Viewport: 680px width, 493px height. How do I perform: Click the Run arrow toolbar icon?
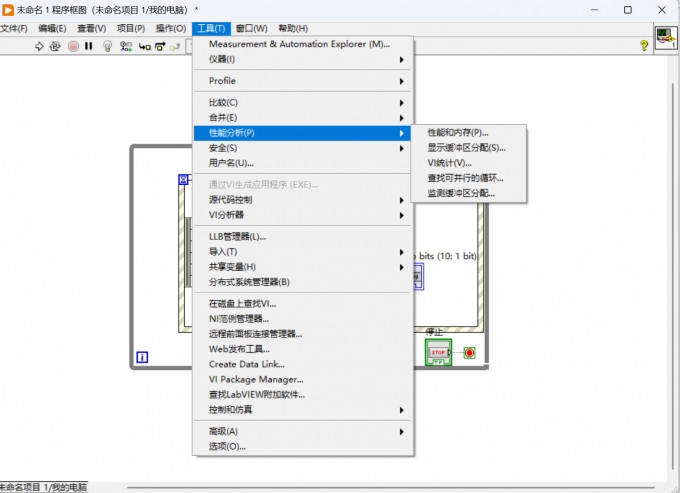[39, 46]
